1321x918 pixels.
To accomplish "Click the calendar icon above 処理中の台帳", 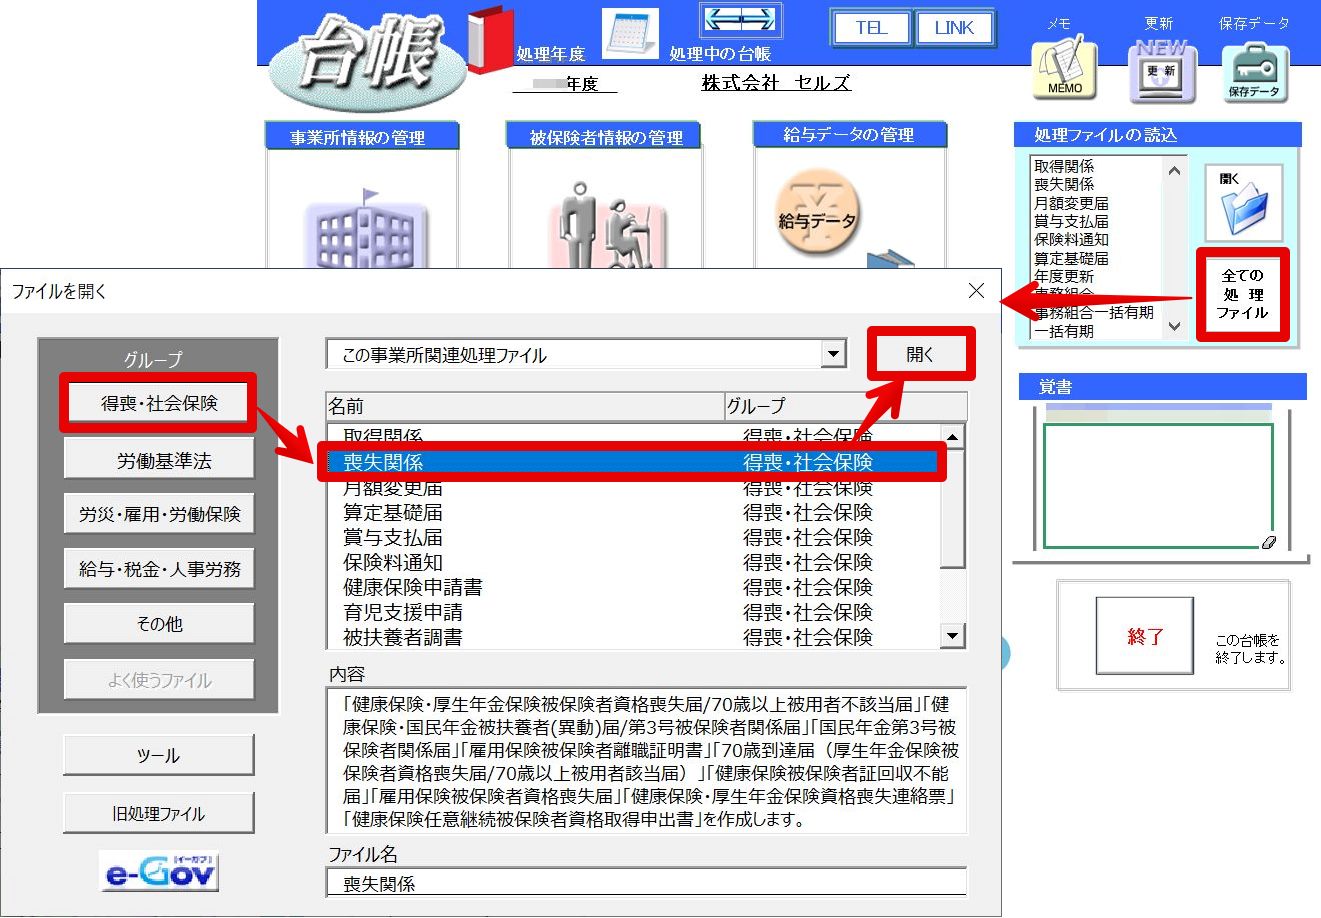I will (630, 33).
